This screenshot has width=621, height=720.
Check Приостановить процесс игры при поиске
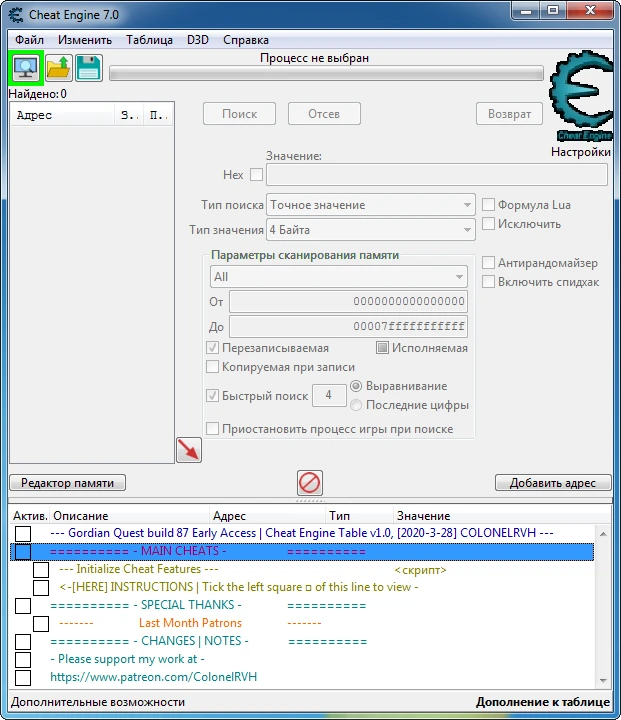212,428
